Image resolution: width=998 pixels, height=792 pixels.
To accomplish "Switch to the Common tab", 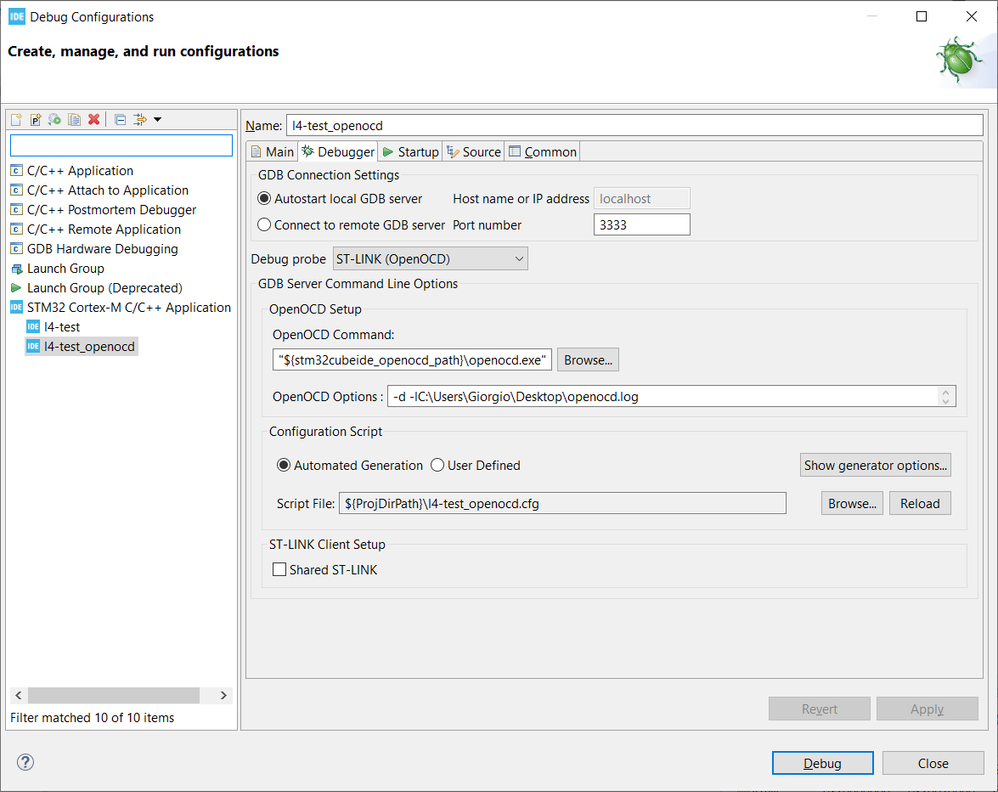I will (x=543, y=152).
